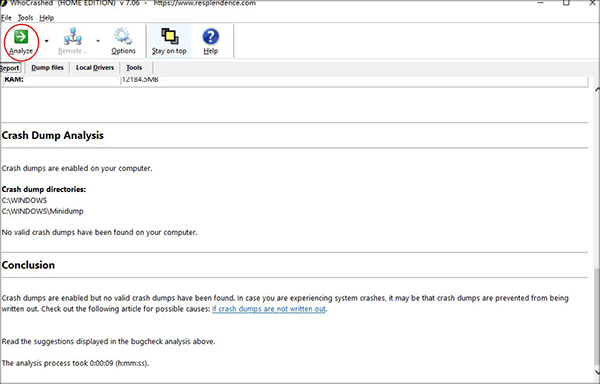Switch to the Local Drivers tab
Viewport: 600px width, 384px height.
[95, 68]
